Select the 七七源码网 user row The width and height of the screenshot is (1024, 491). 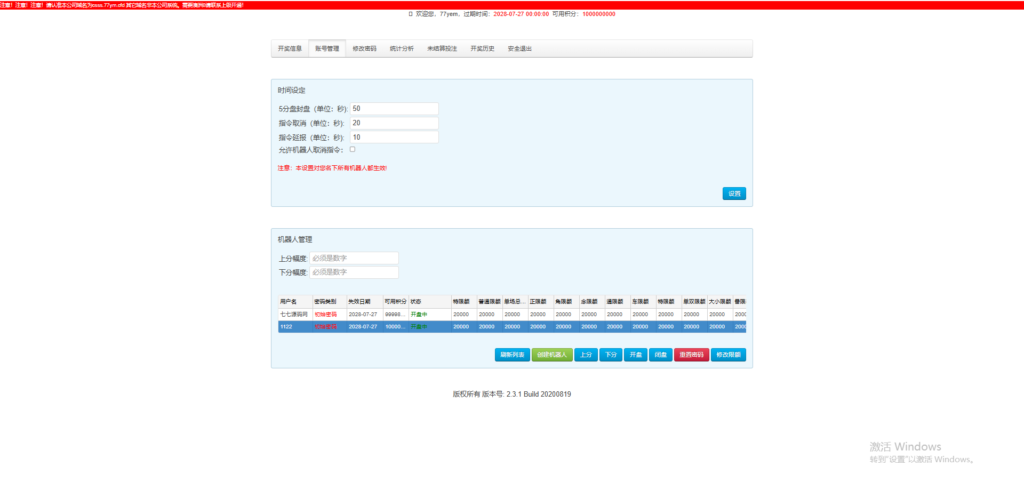pyautogui.click(x=512, y=314)
